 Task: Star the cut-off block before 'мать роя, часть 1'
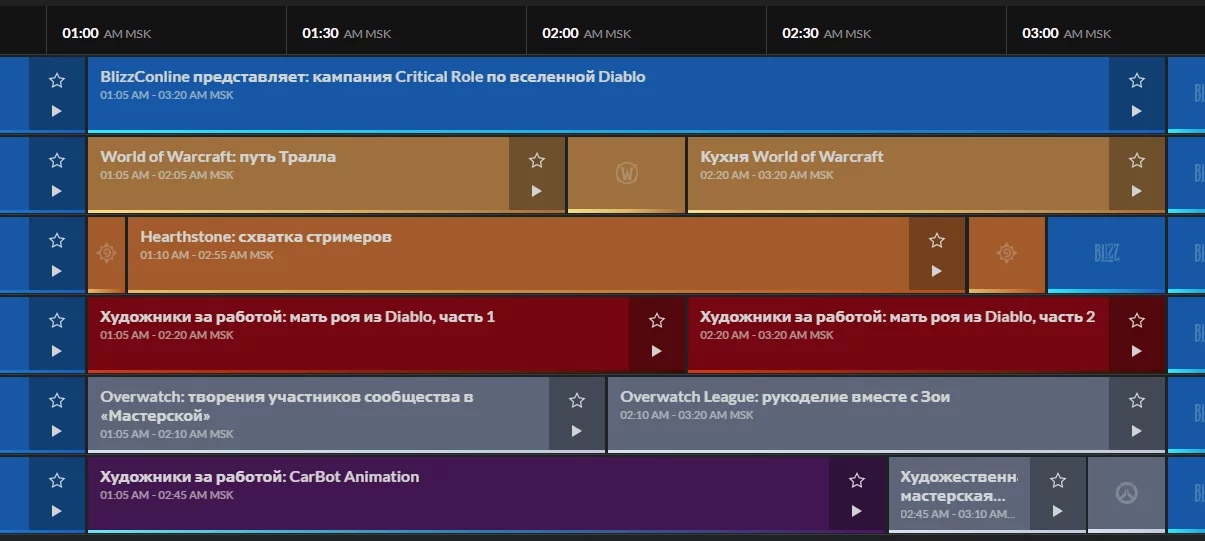57,320
